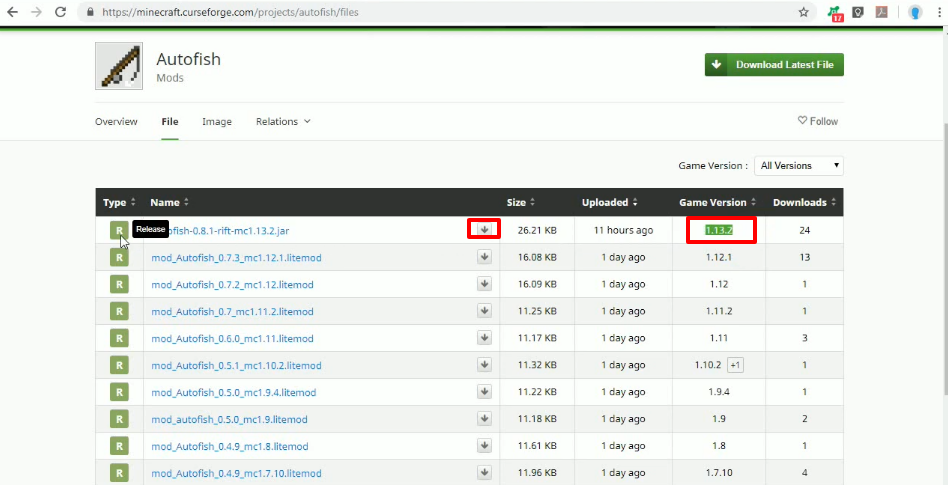Click the highlighted 1.13.2 game version cell

[x=719, y=230]
